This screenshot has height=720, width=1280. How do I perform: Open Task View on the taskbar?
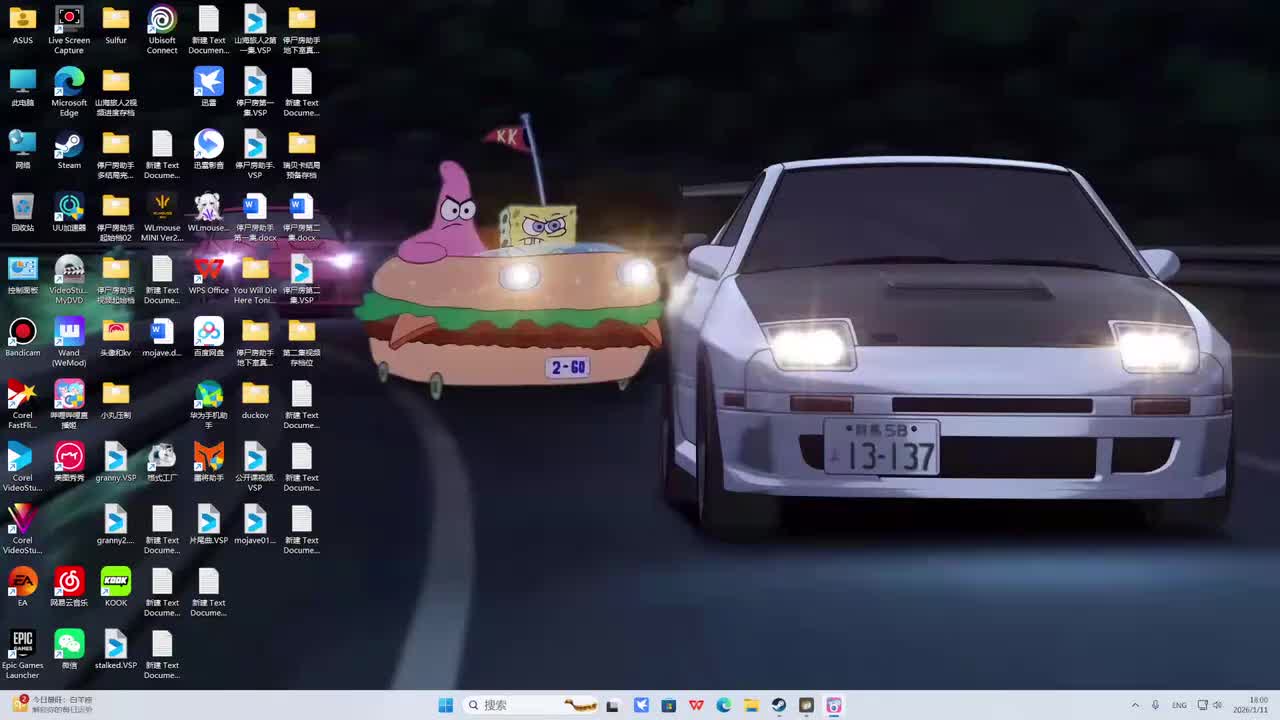[613, 705]
